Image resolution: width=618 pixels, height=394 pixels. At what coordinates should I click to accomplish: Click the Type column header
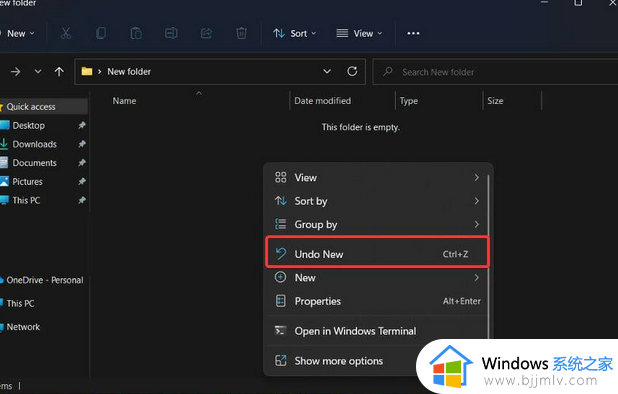click(x=409, y=101)
